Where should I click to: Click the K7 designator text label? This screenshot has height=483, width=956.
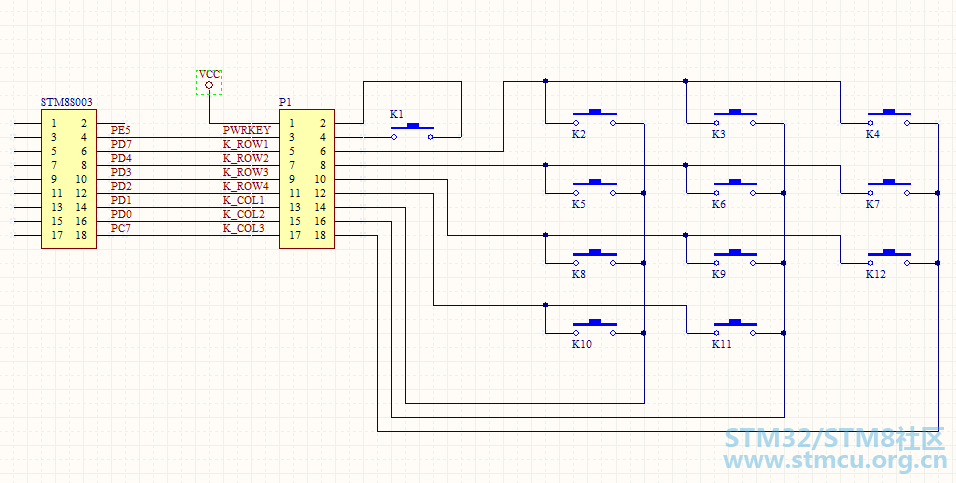(873, 204)
